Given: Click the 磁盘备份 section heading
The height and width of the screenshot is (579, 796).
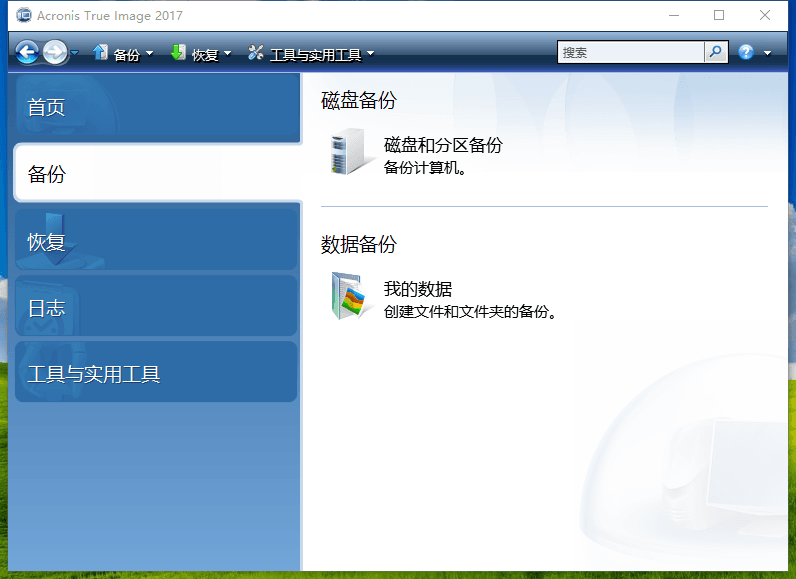Looking at the screenshot, I should (358, 100).
